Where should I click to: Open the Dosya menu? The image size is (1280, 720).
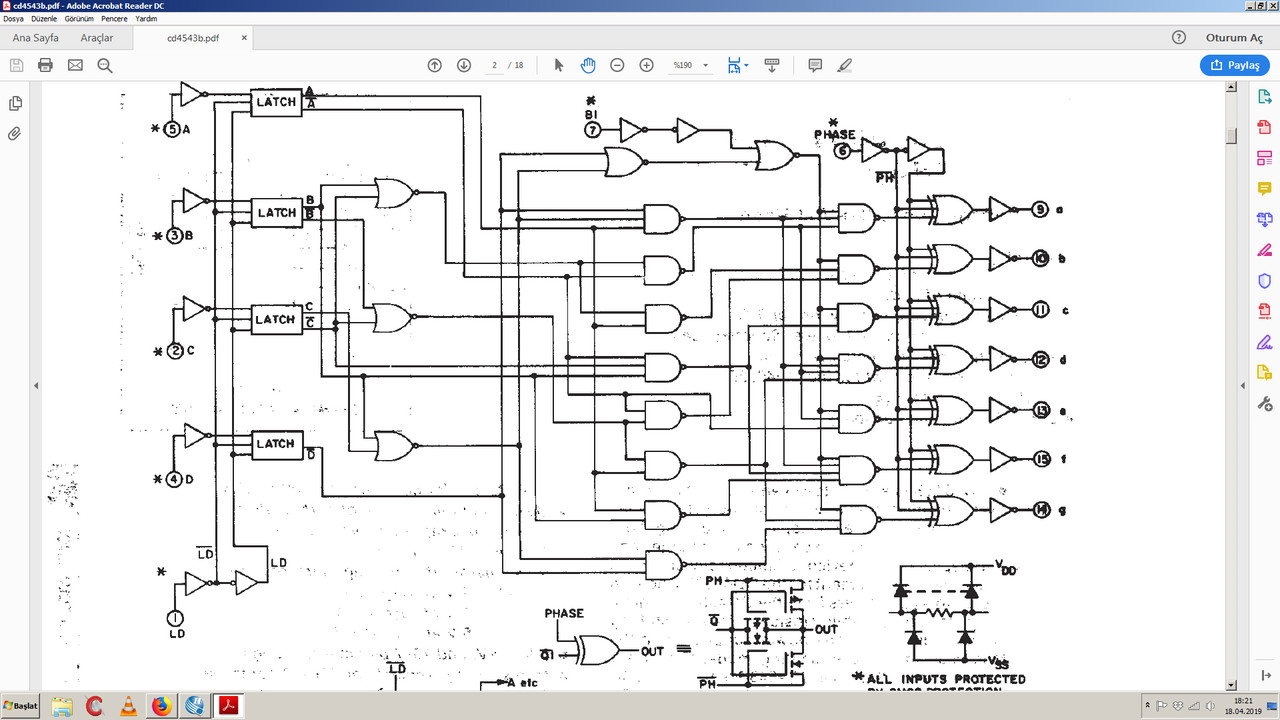tap(13, 18)
